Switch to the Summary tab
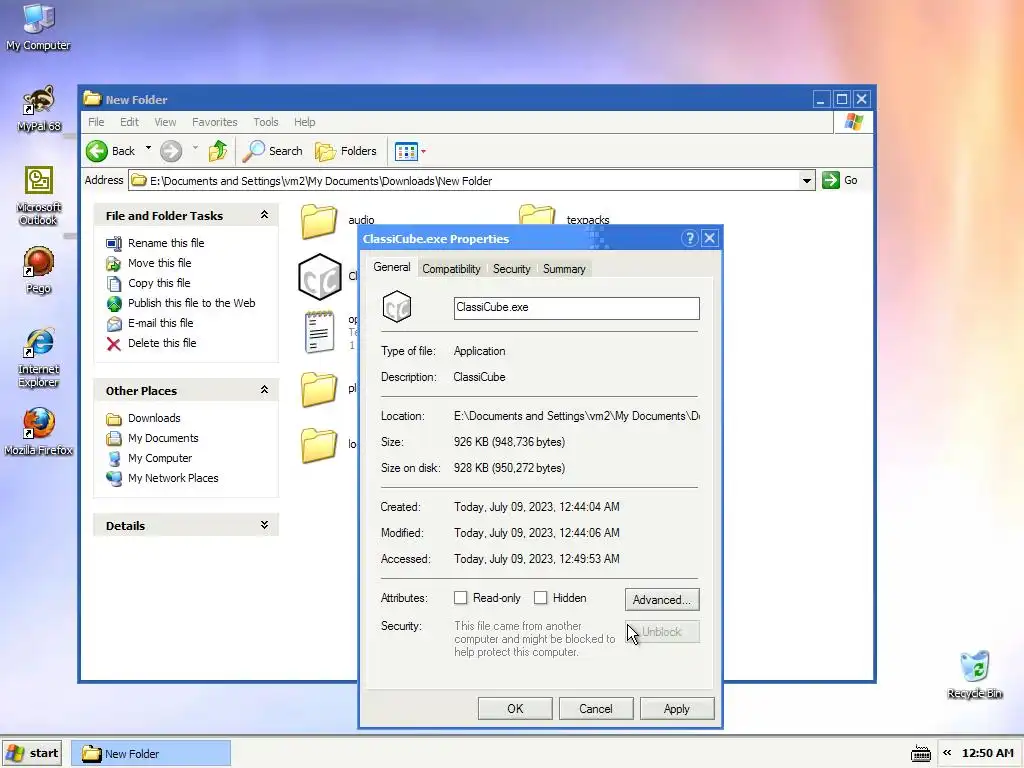The width and height of the screenshot is (1024, 768). [564, 269]
